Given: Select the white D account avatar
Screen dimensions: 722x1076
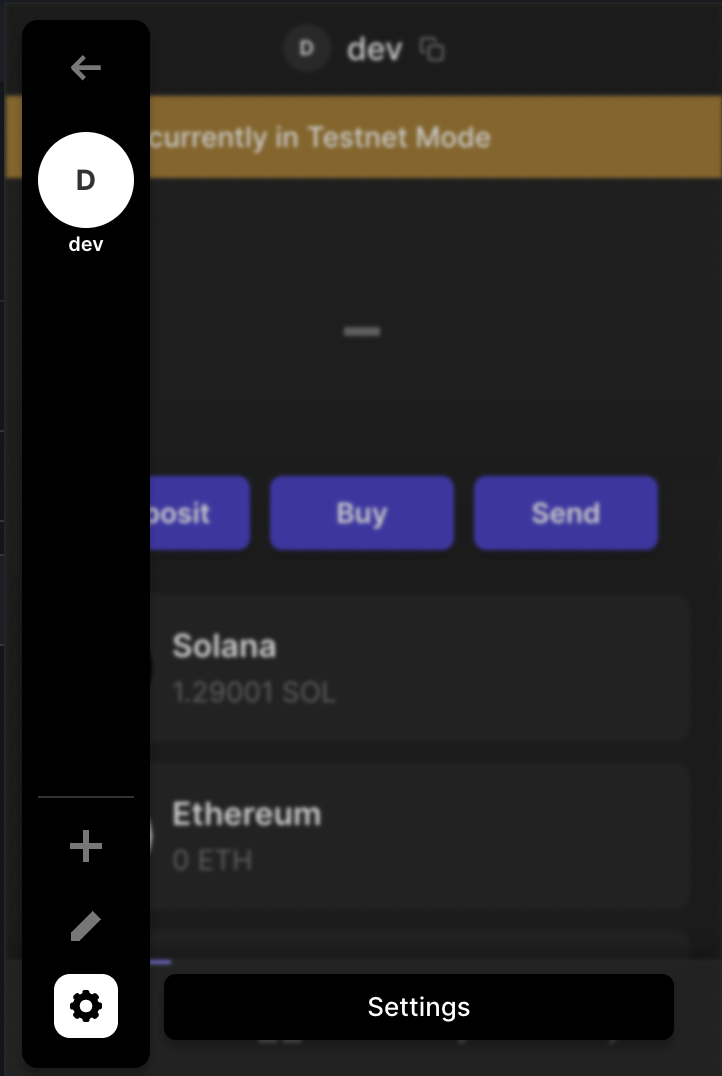Looking at the screenshot, I should [x=86, y=180].
